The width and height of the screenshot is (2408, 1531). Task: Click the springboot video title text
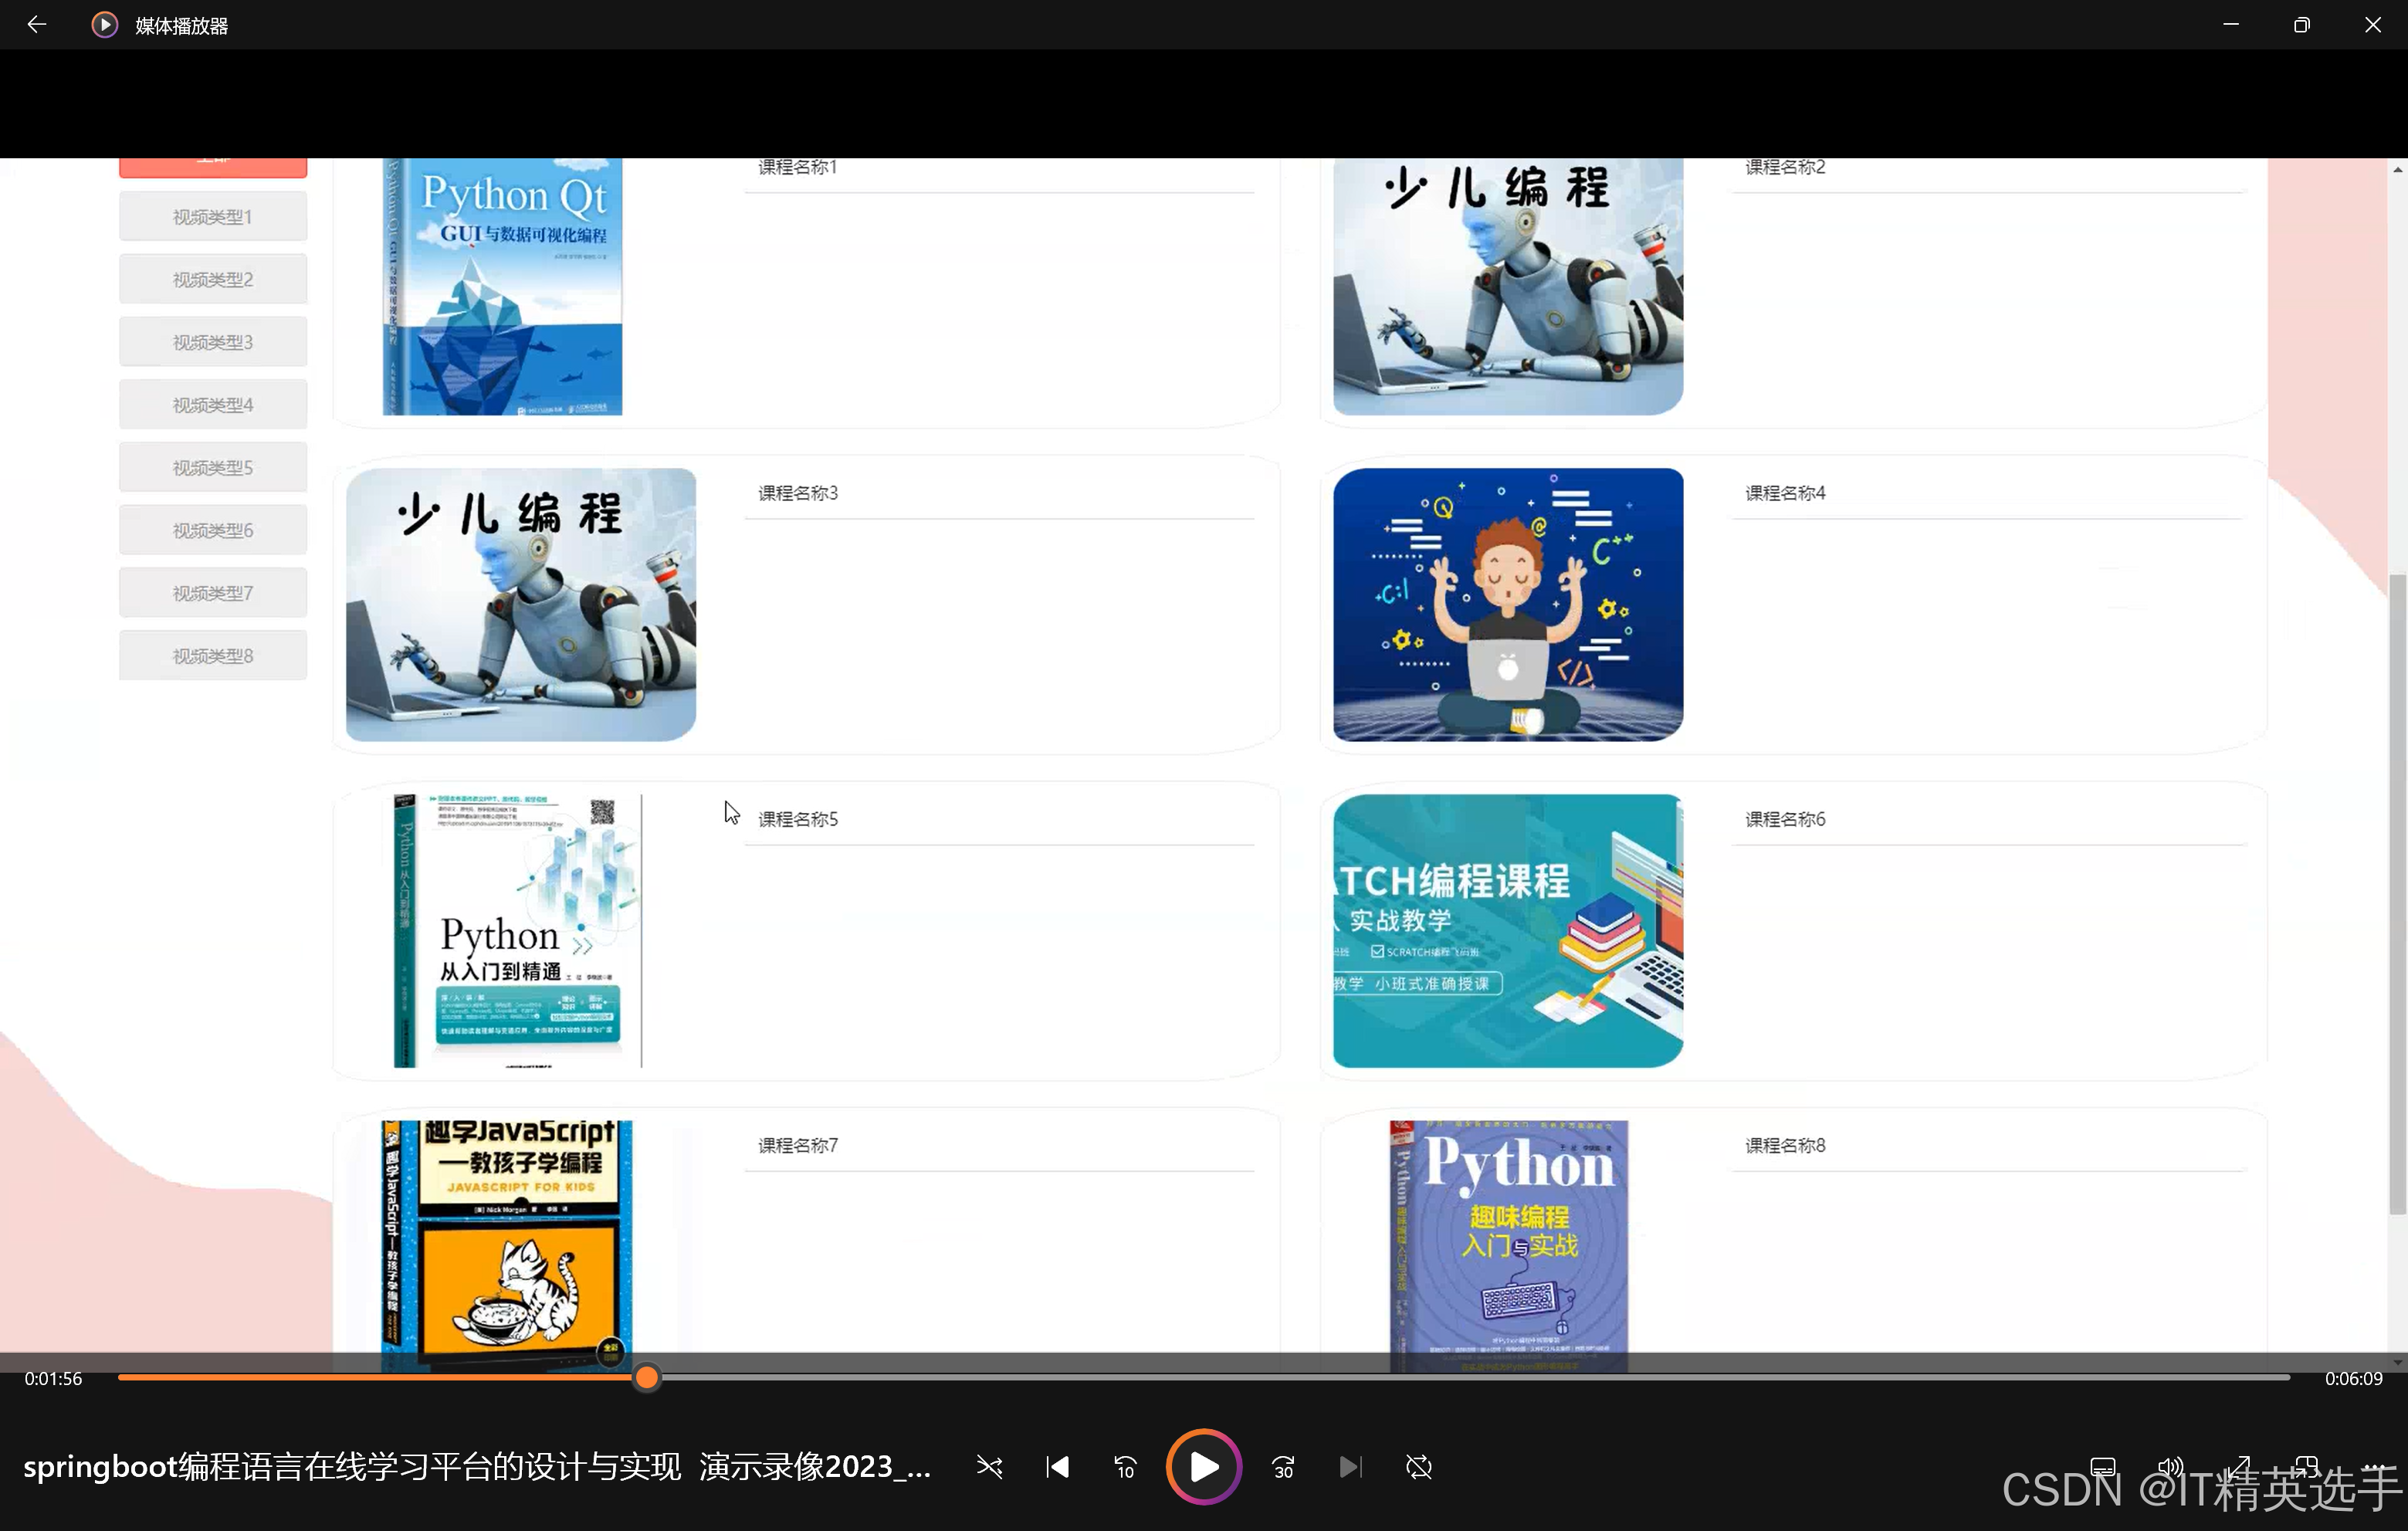[477, 1467]
